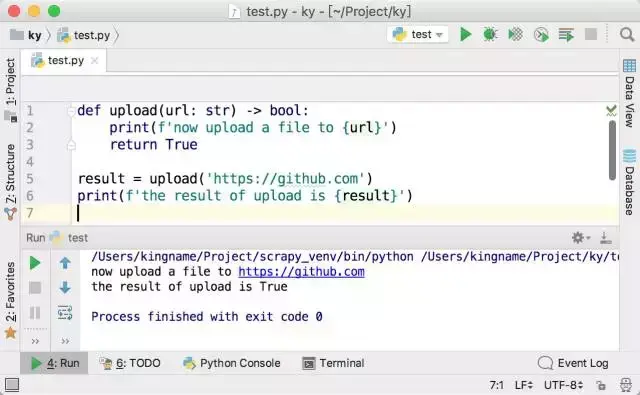Close the test.py editor tab
The width and height of the screenshot is (640, 395).
click(95, 60)
